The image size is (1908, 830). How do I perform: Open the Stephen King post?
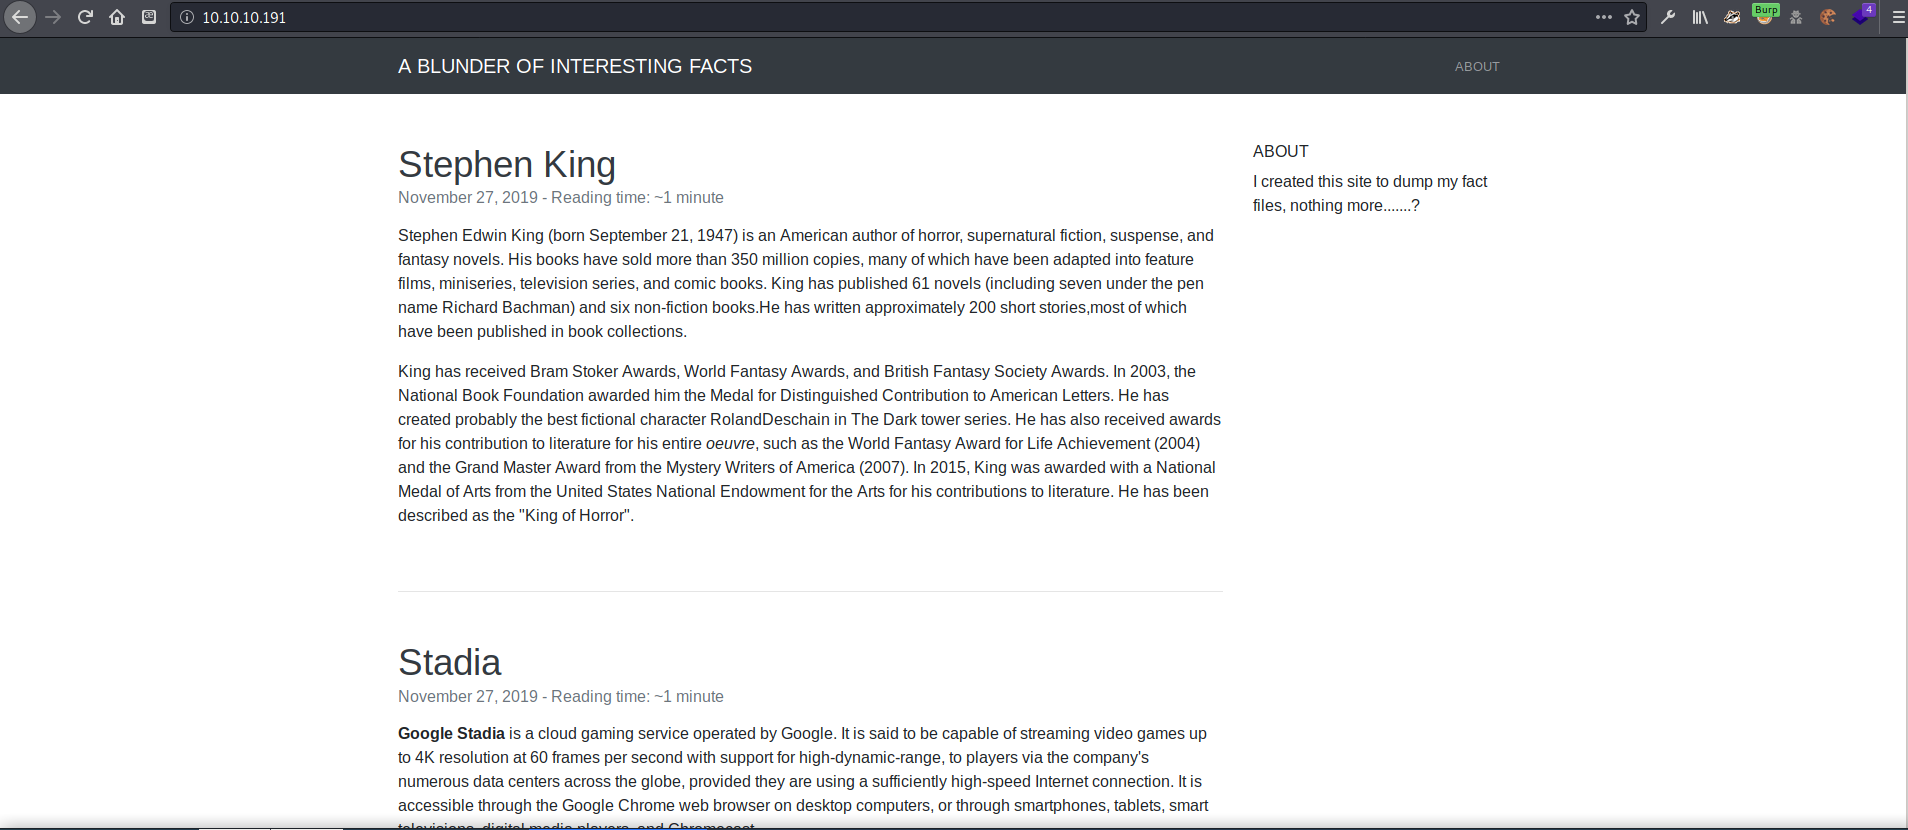506,164
